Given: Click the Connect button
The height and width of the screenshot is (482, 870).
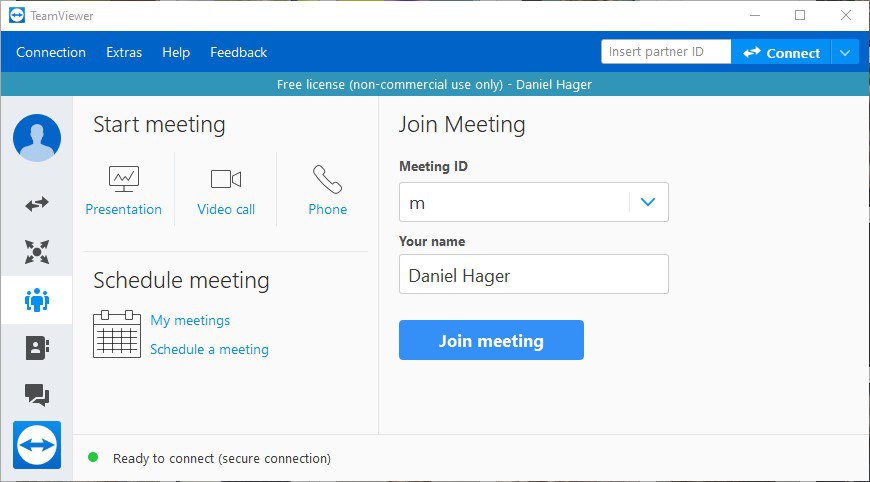Looking at the screenshot, I should coord(781,53).
